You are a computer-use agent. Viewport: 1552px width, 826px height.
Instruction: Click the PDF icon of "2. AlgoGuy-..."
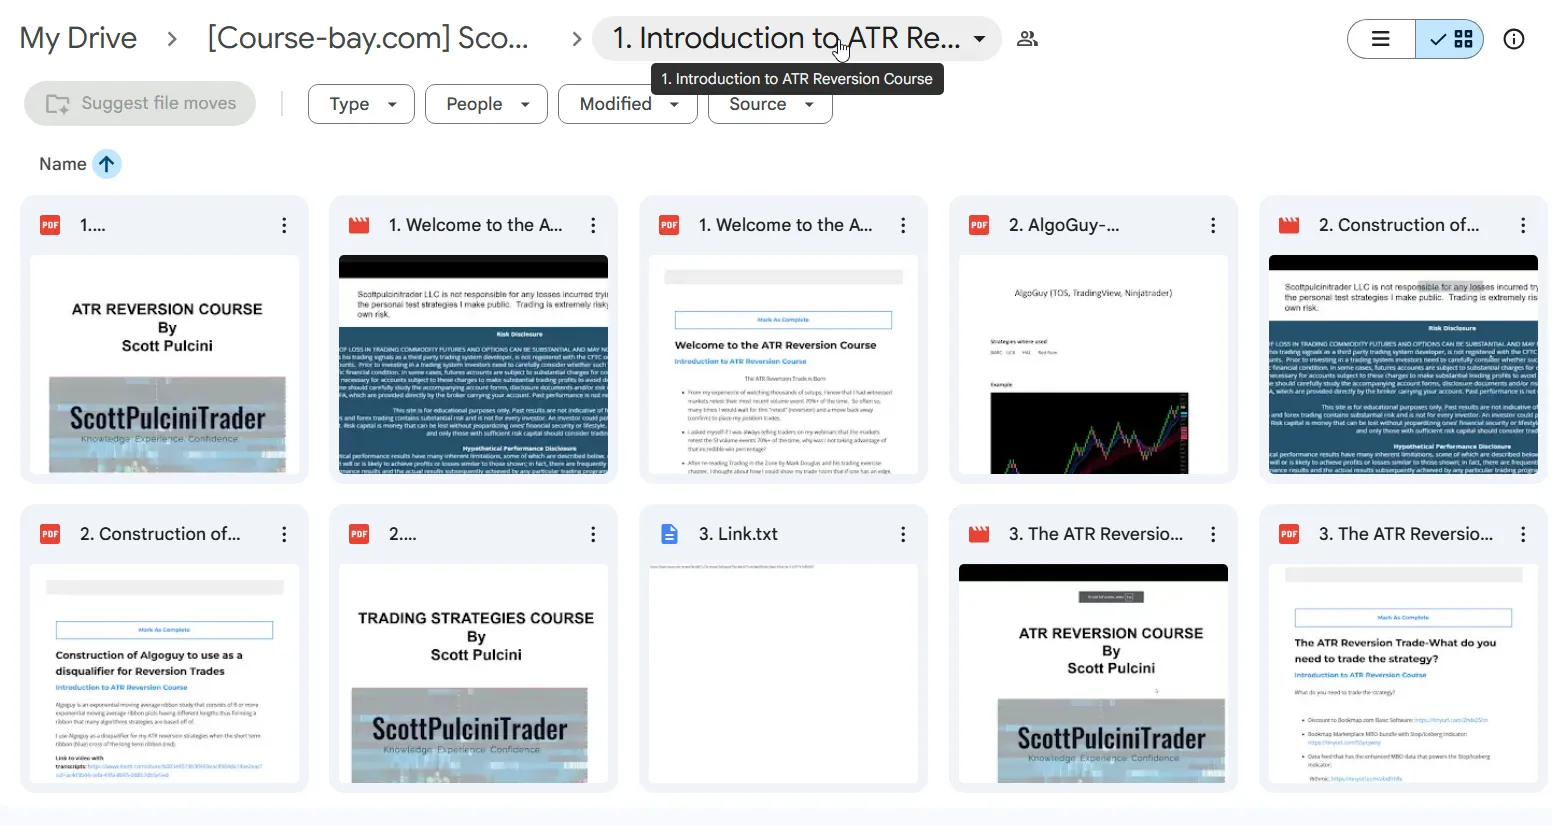[x=979, y=225]
